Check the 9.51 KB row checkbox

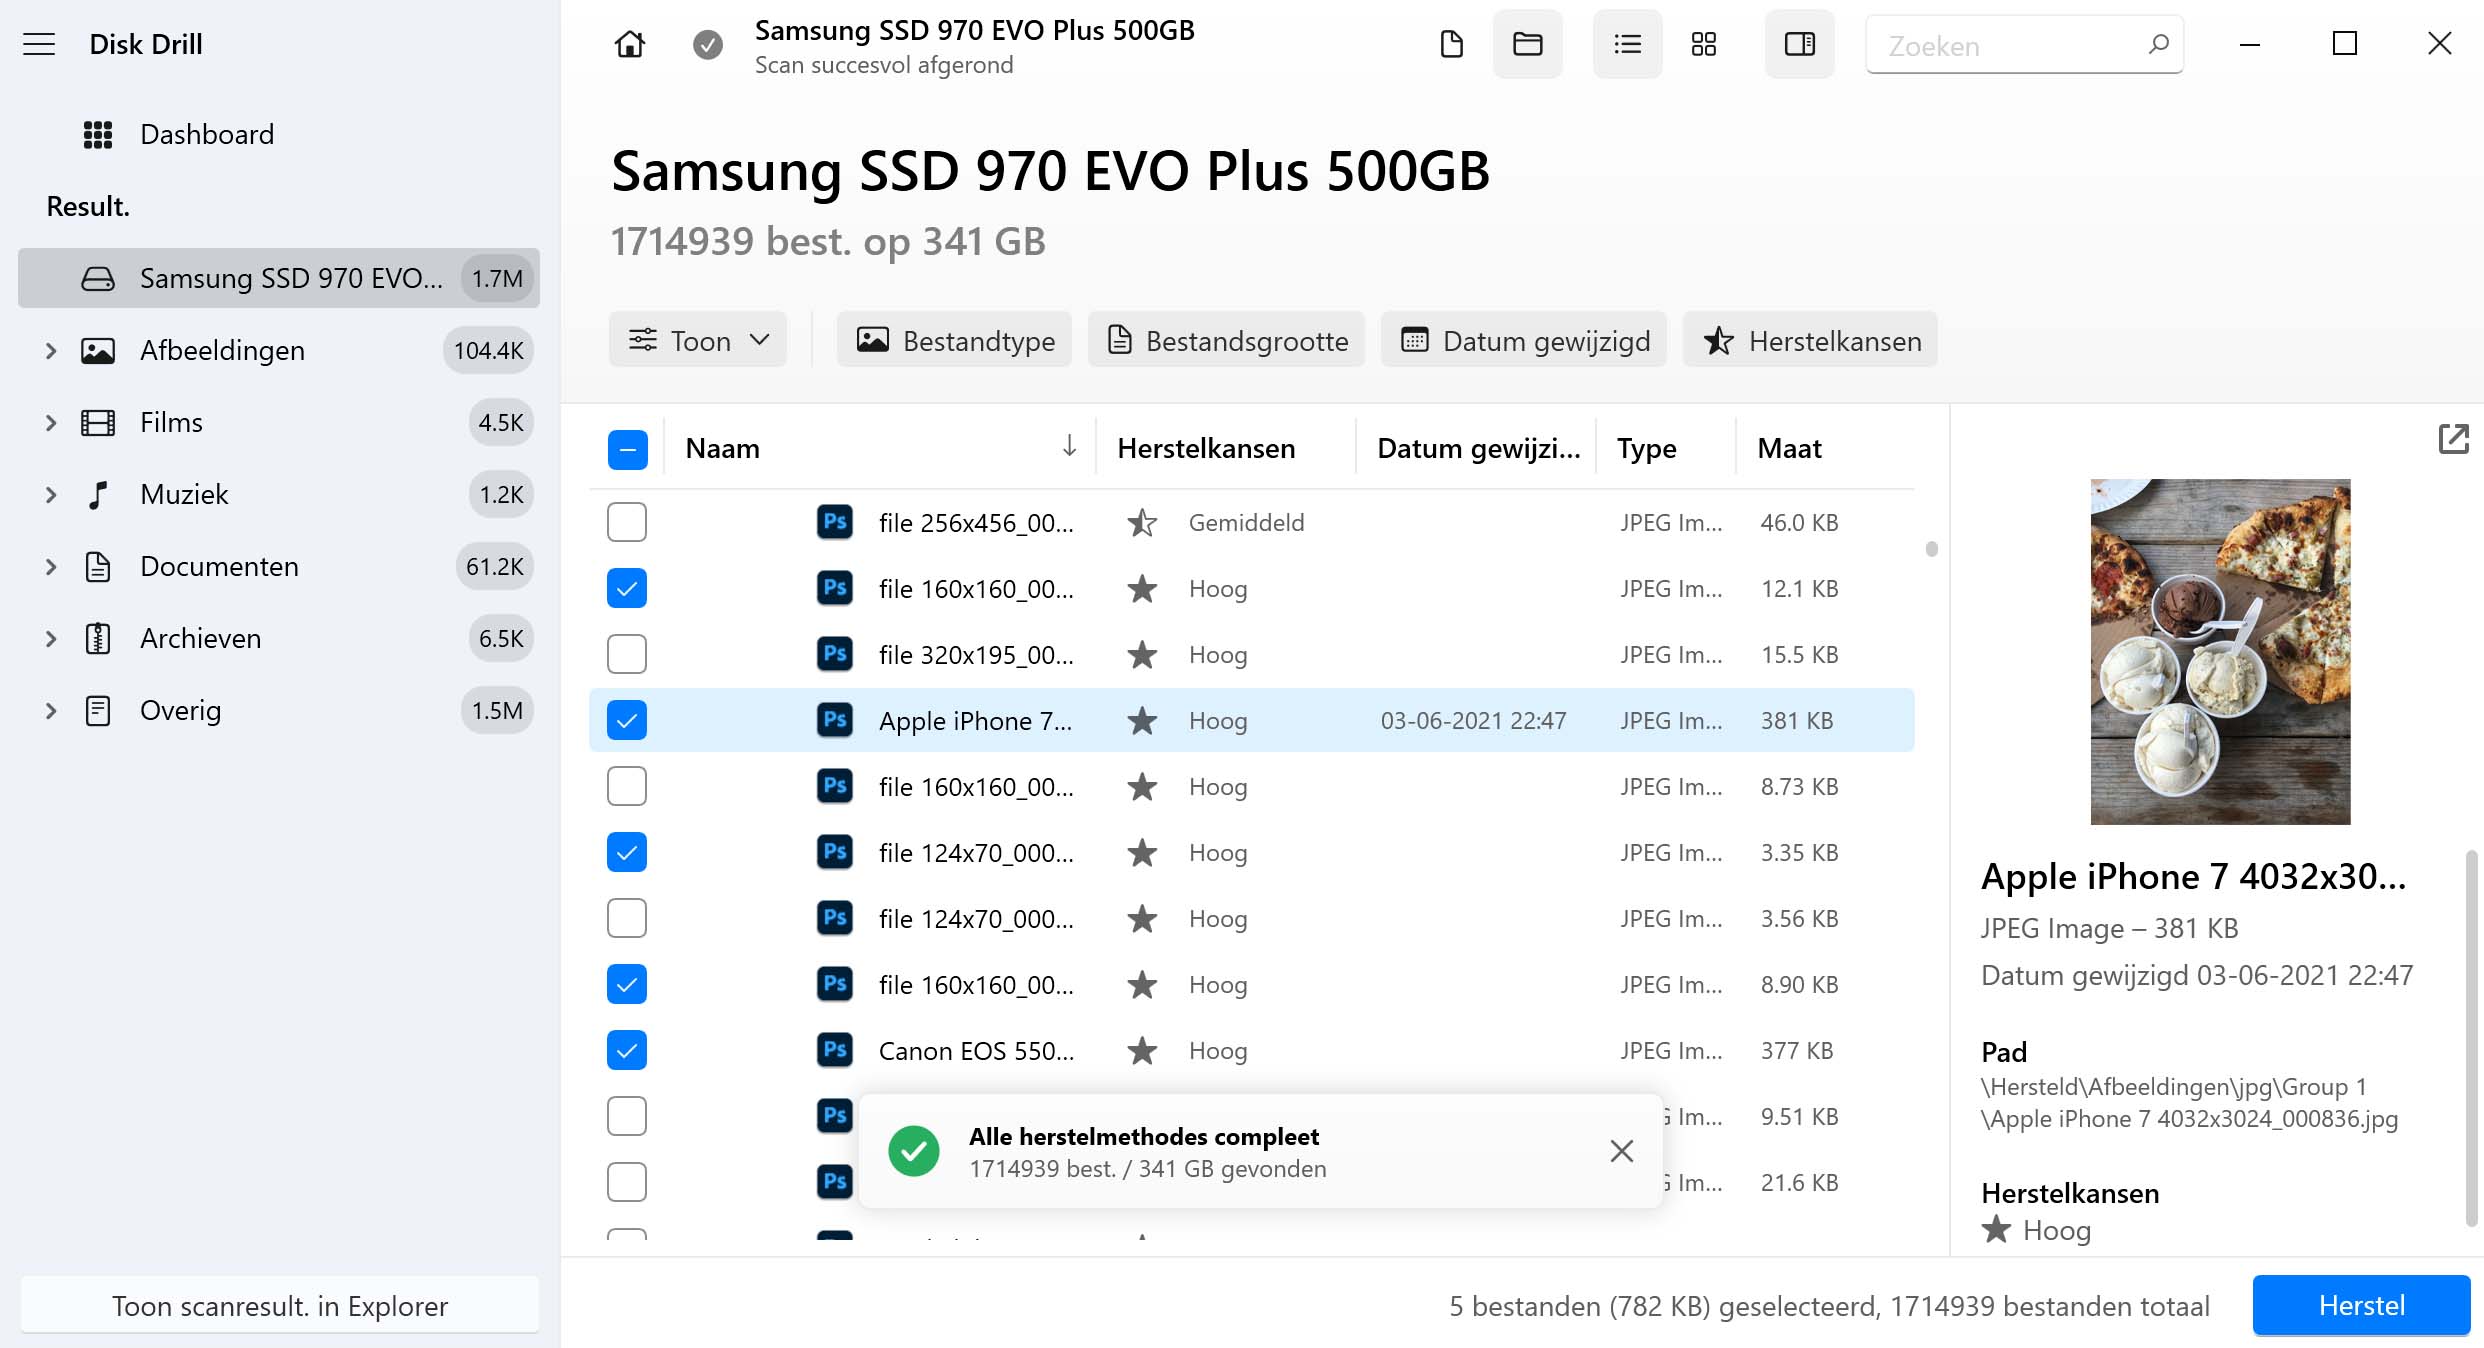click(627, 1116)
